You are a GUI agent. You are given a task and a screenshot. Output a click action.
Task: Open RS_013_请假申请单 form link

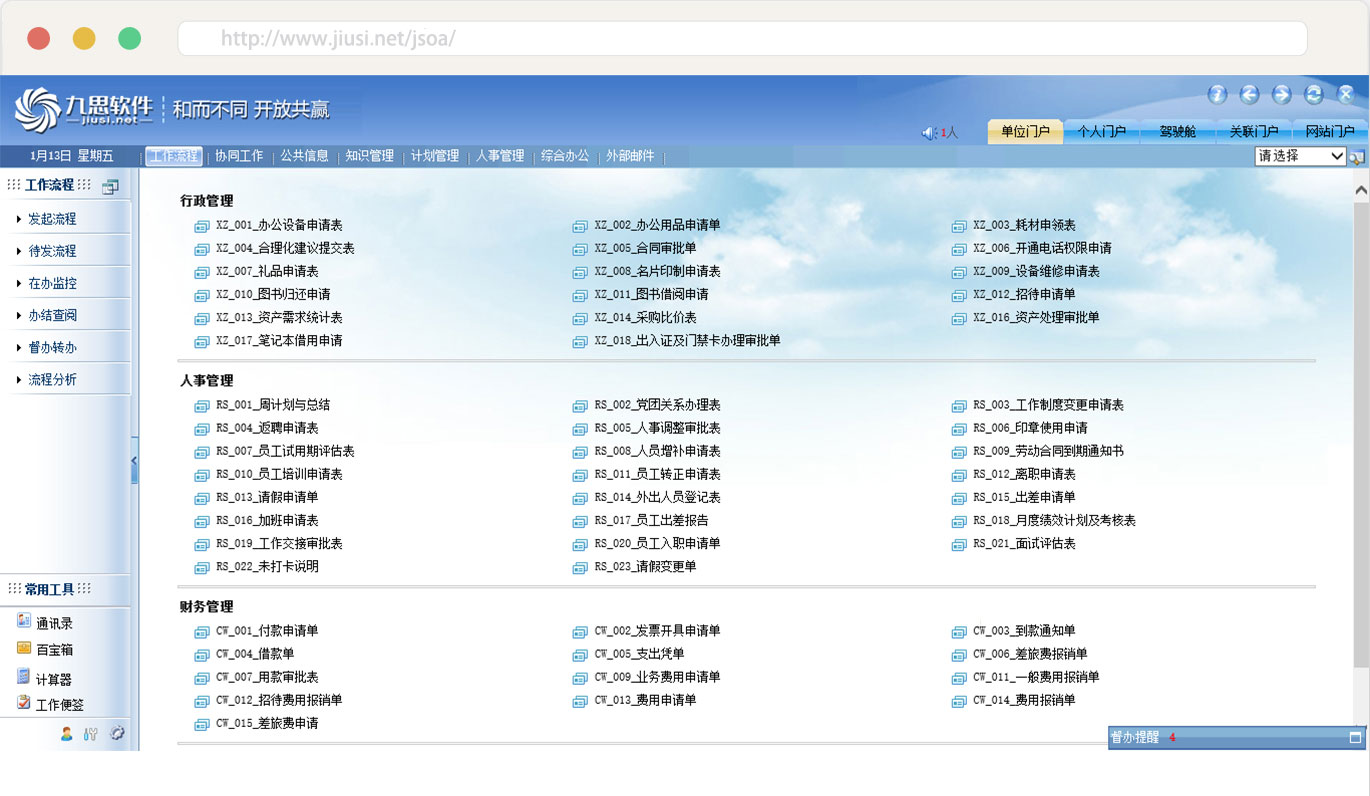[x=267, y=497]
